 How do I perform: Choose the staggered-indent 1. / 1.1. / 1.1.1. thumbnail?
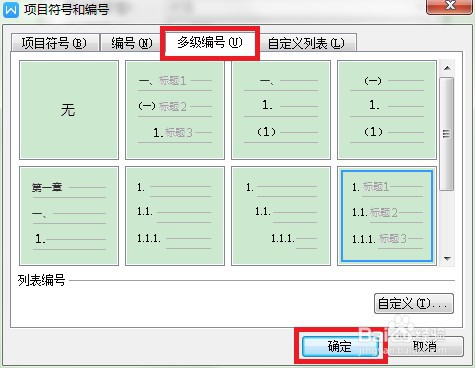(281, 216)
